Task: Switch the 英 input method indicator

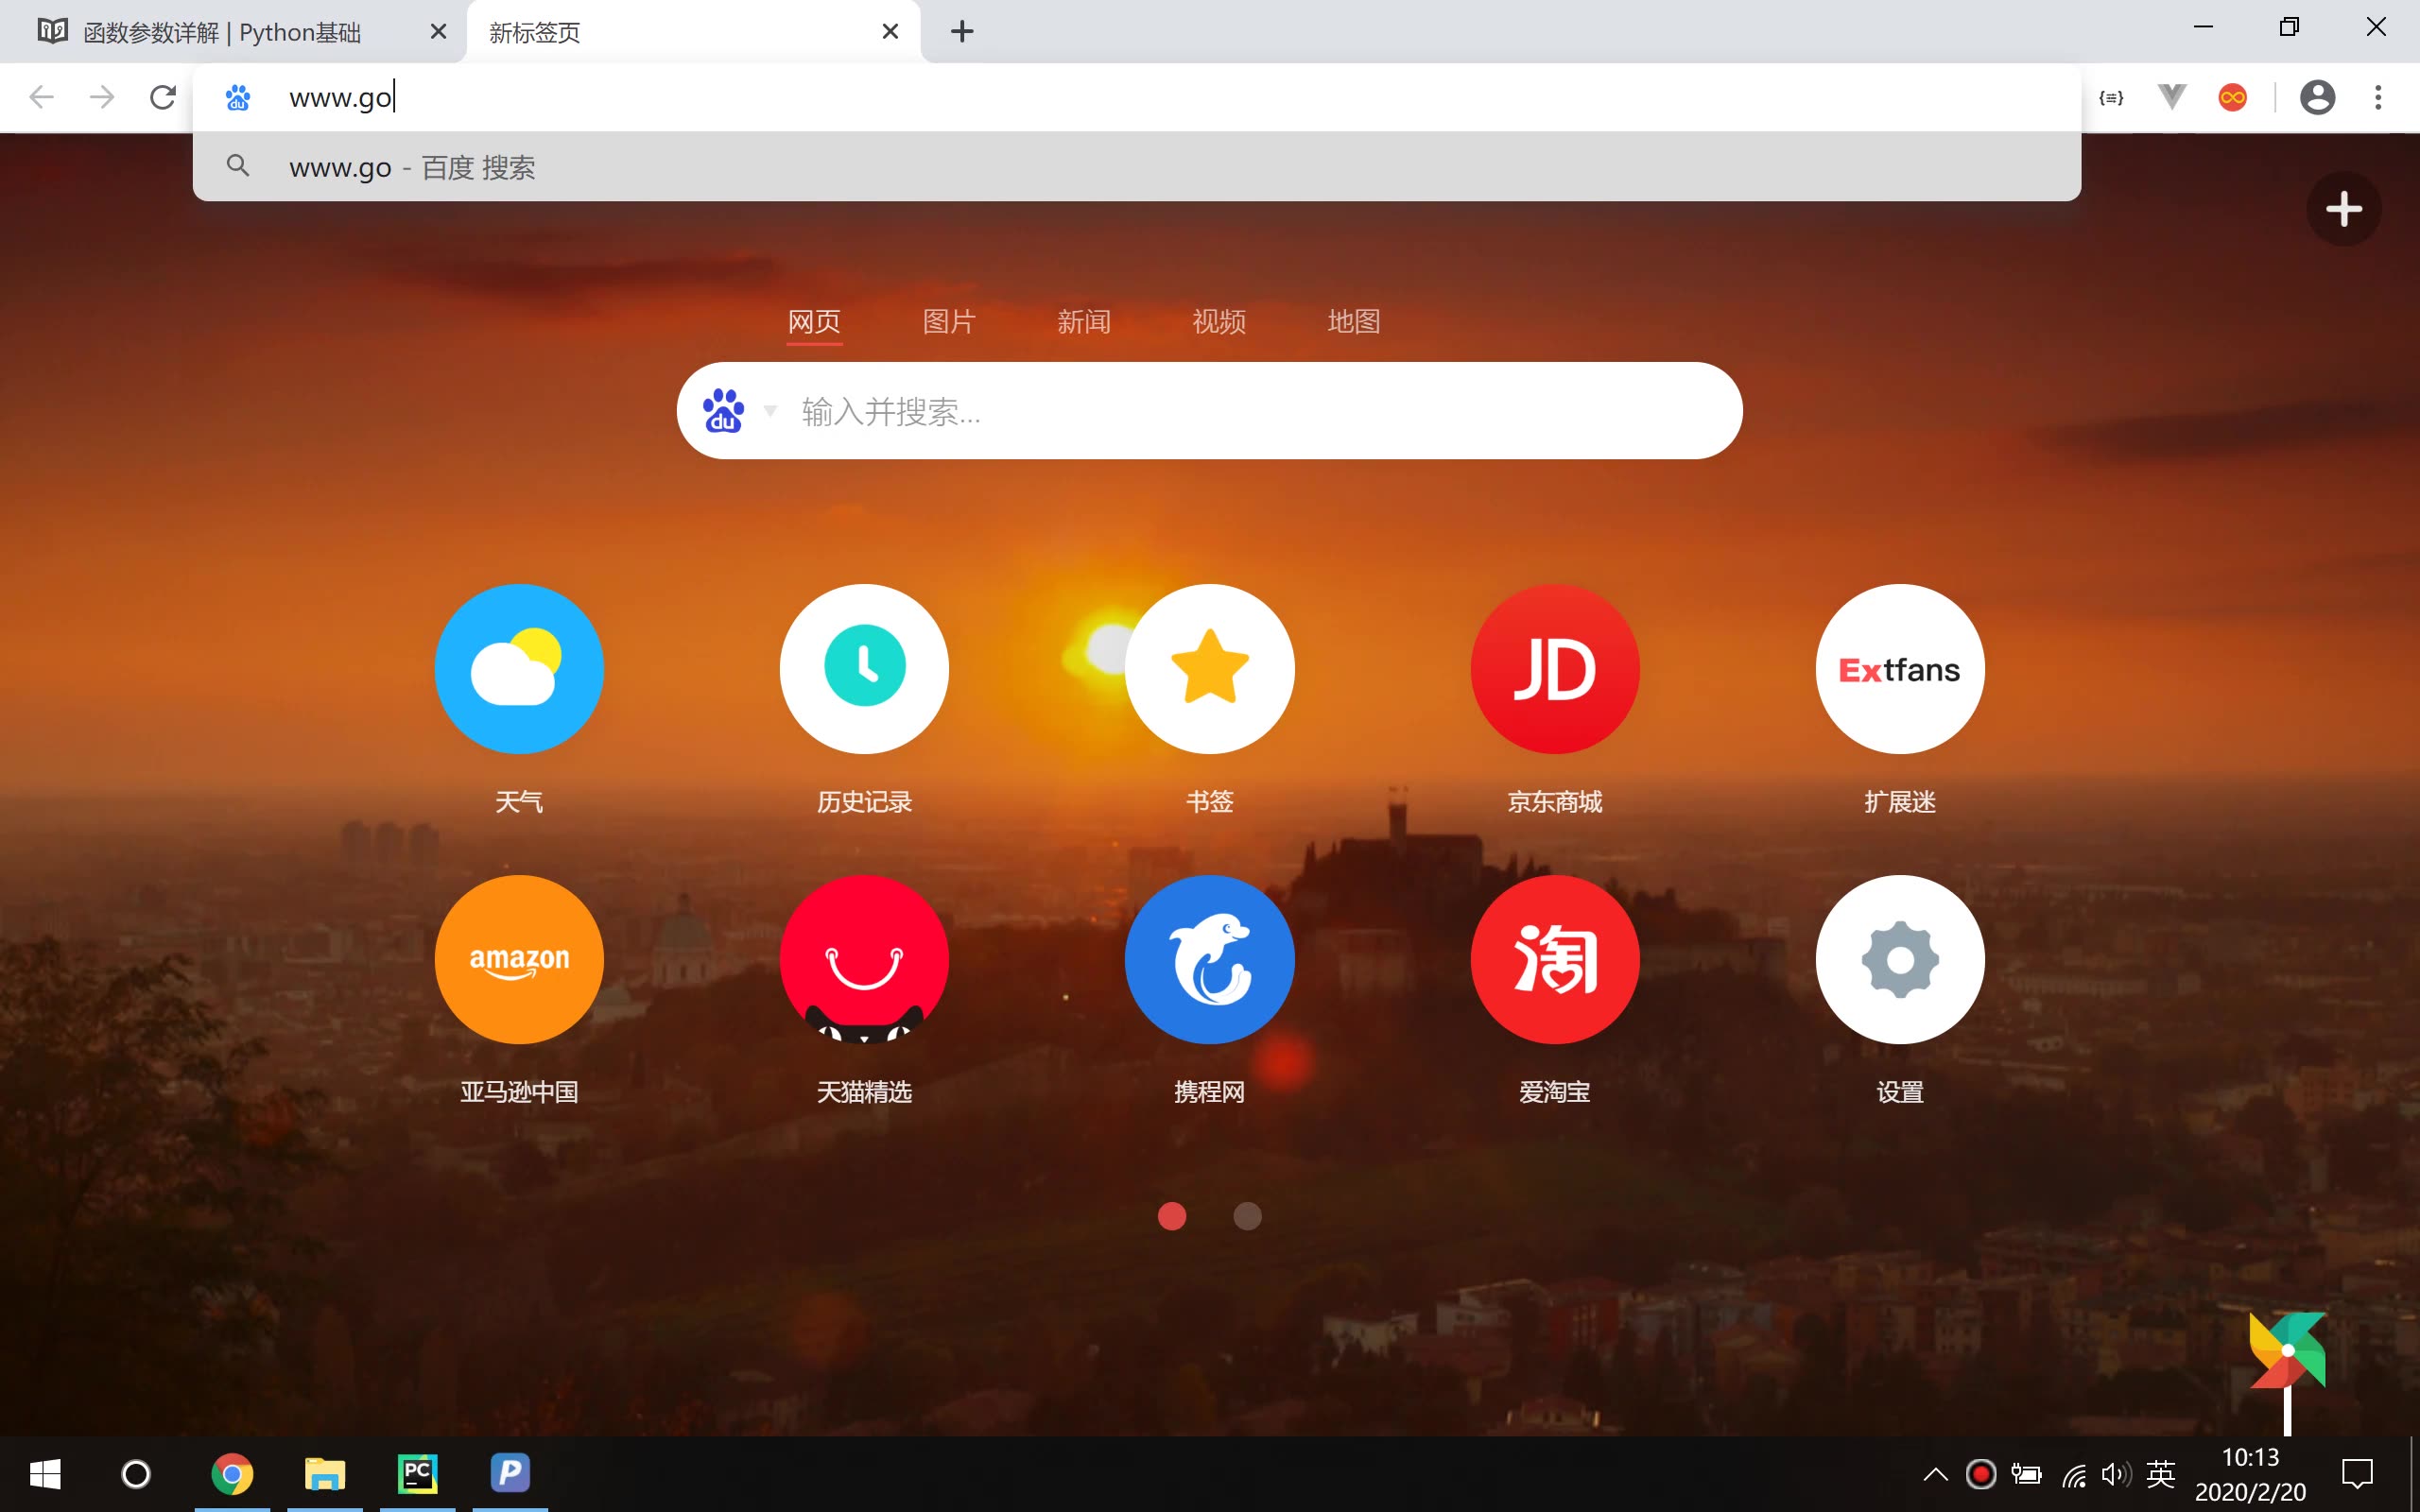Action: click(x=2160, y=1474)
